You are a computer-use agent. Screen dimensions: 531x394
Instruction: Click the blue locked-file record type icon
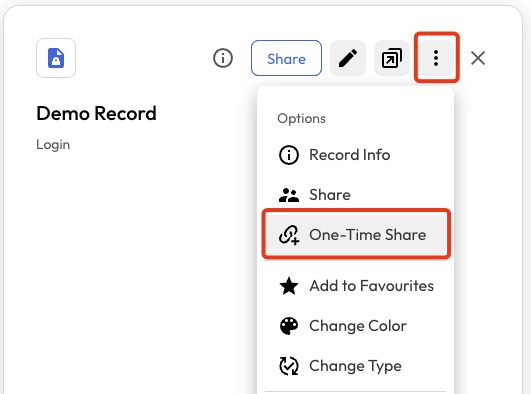pos(56,58)
